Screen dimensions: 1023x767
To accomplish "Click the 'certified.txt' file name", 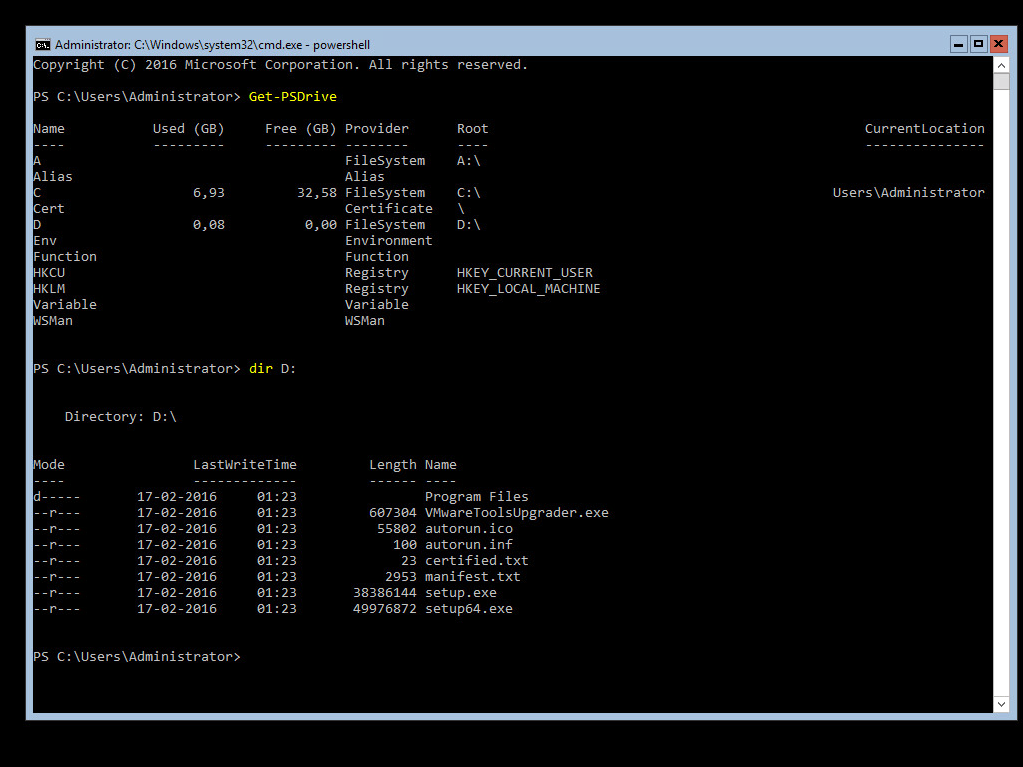I will (x=476, y=560).
